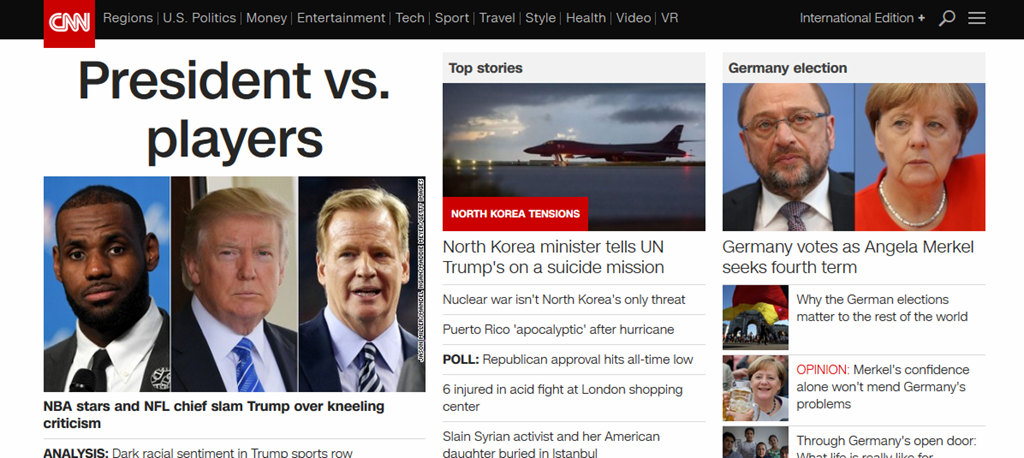Viewport: 1024px width, 458px height.
Task: Click the Merkel with beer thumbnail
Action: tap(756, 388)
